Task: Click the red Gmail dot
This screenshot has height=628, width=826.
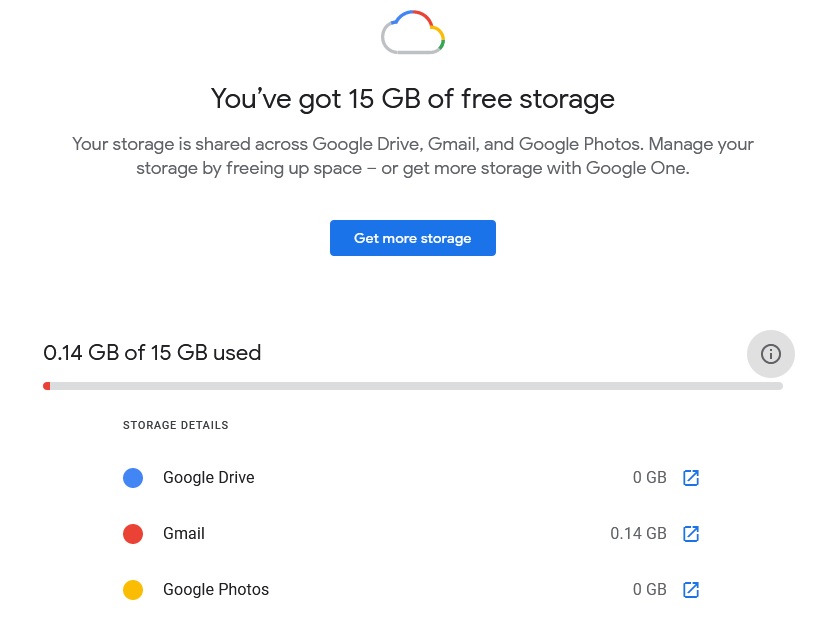Action: click(x=133, y=534)
